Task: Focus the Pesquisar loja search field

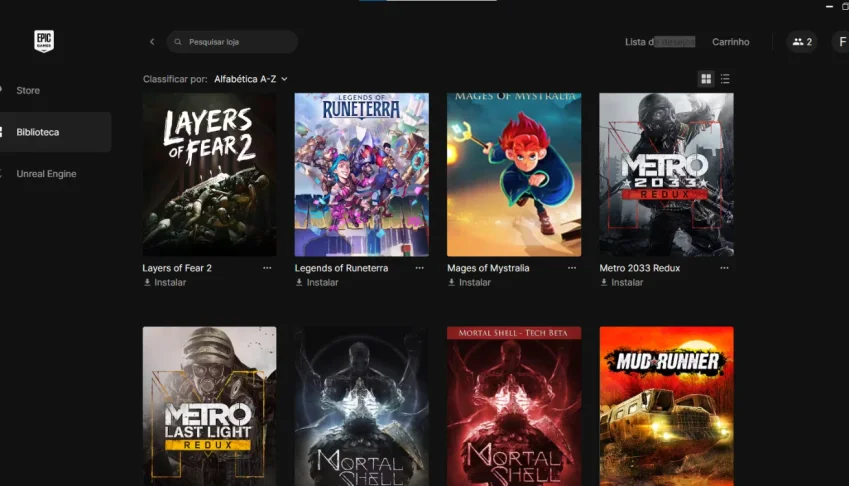Action: tap(232, 42)
